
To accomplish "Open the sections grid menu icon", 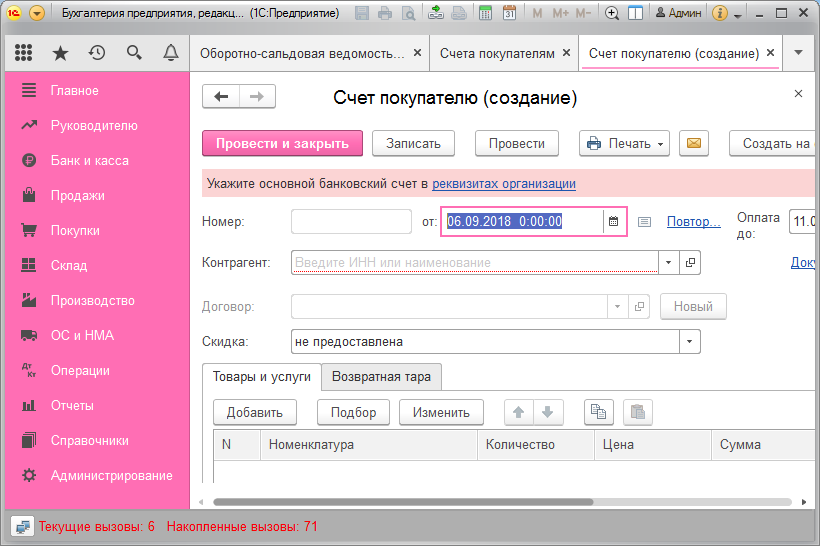I will point(24,53).
